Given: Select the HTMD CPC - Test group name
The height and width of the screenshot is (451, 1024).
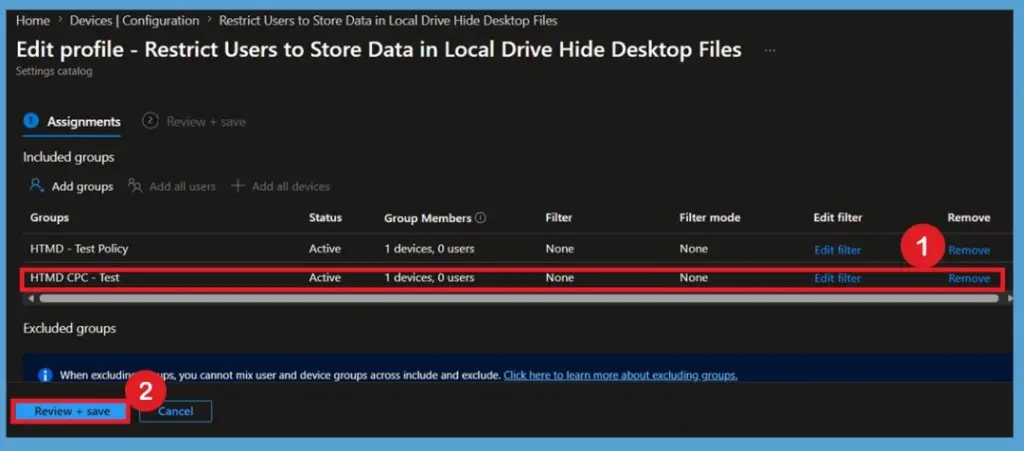Looking at the screenshot, I should point(74,277).
